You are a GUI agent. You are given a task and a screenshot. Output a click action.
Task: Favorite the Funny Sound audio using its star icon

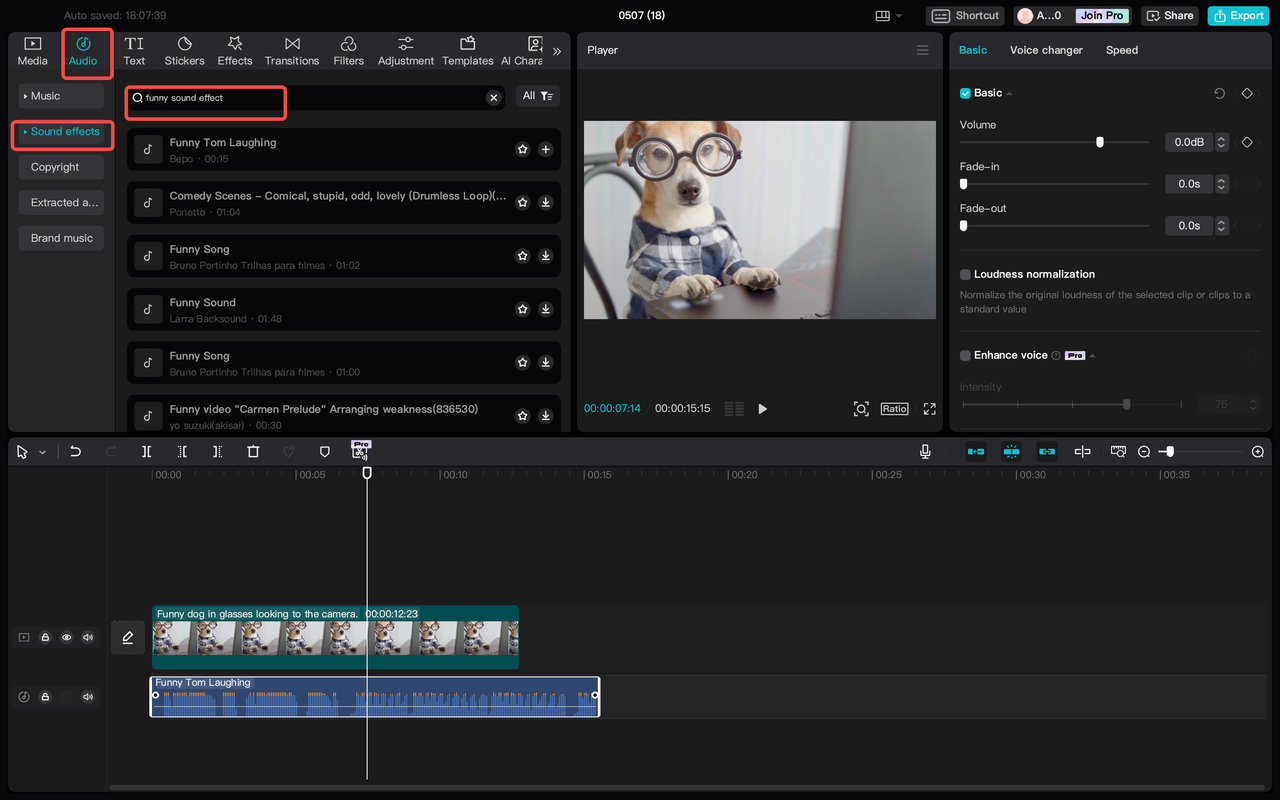522,309
